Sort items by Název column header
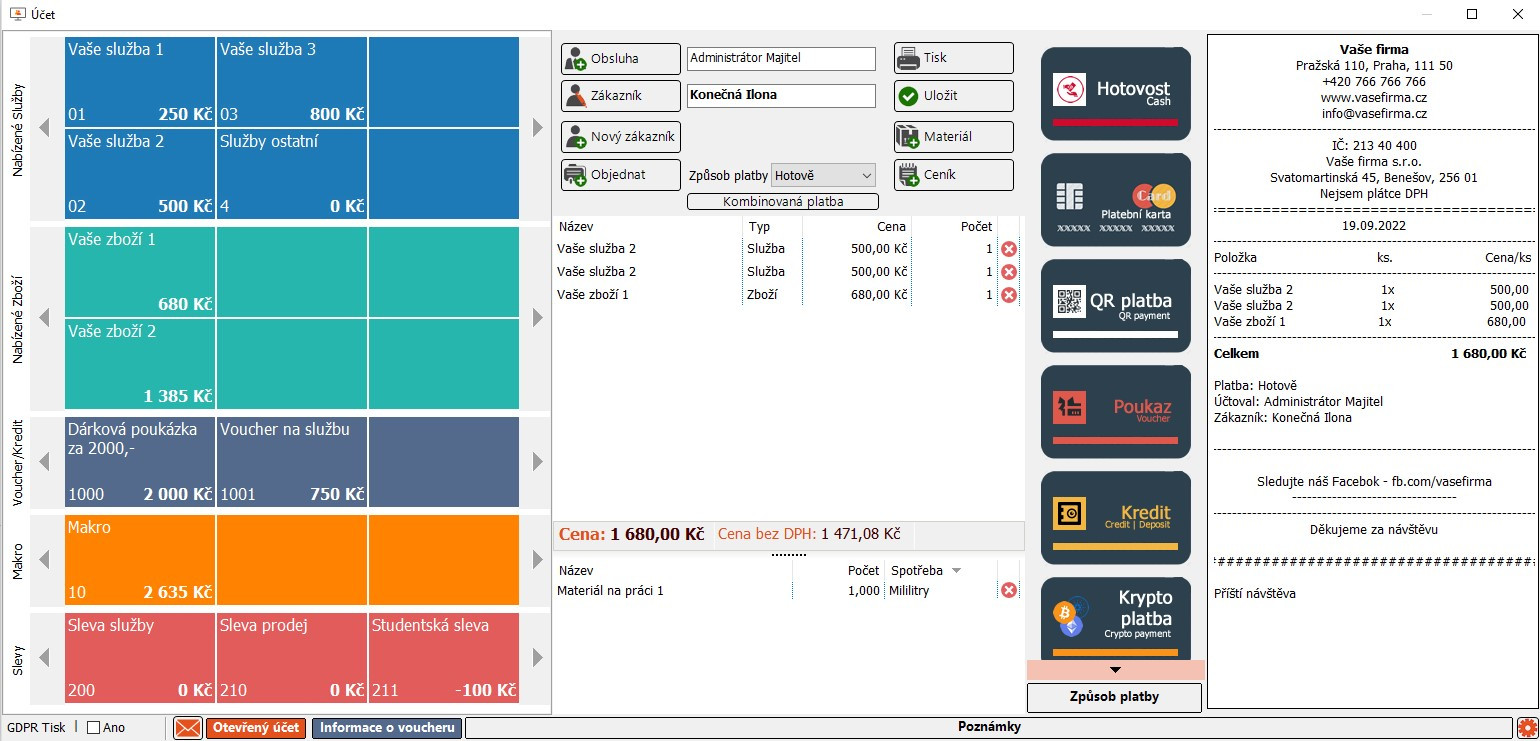This screenshot has height=741, width=1540. tap(576, 227)
